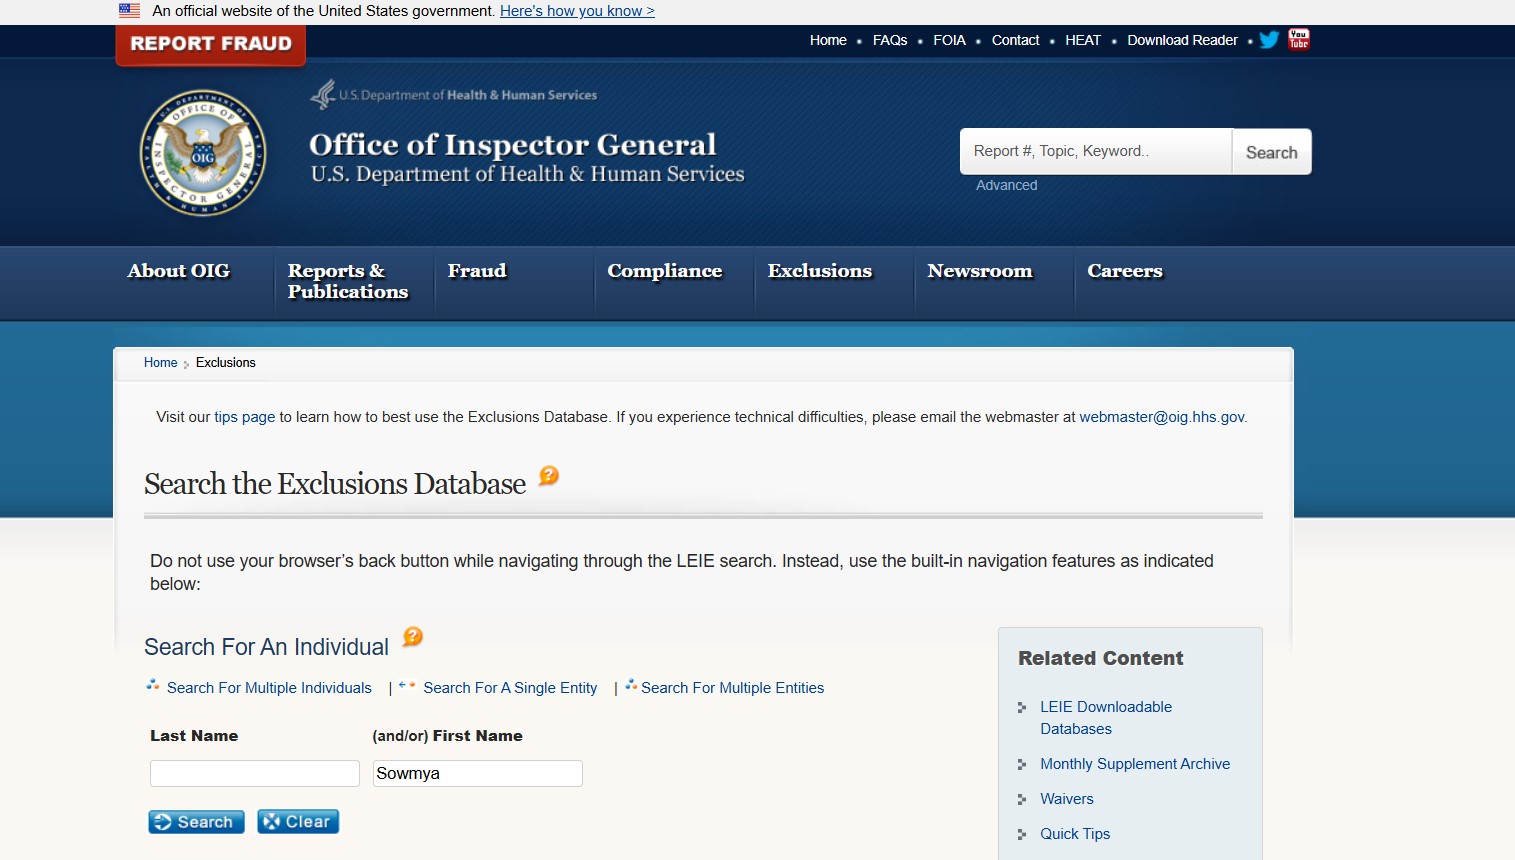Image resolution: width=1515 pixels, height=860 pixels.
Task: Open the HEAT link
Action: [1082, 40]
